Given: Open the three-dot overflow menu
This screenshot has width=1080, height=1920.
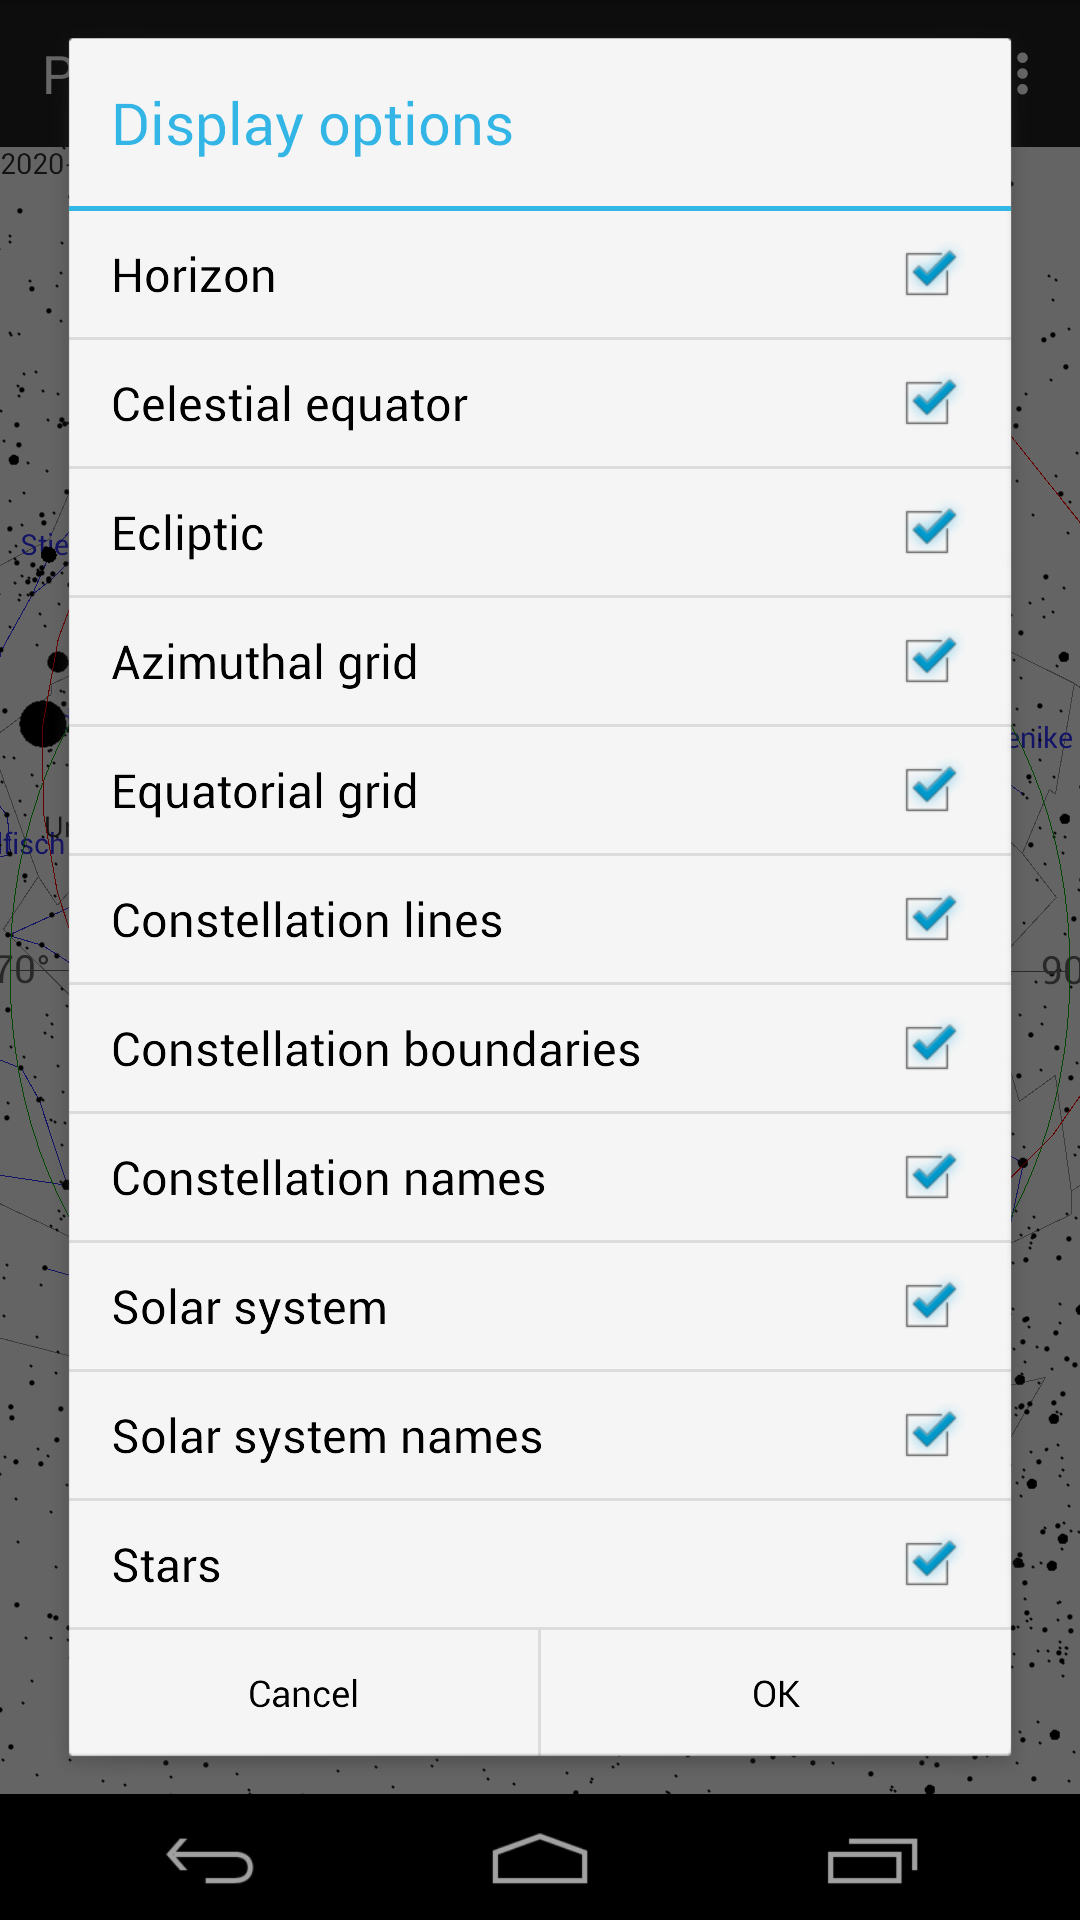Looking at the screenshot, I should tap(1023, 75).
